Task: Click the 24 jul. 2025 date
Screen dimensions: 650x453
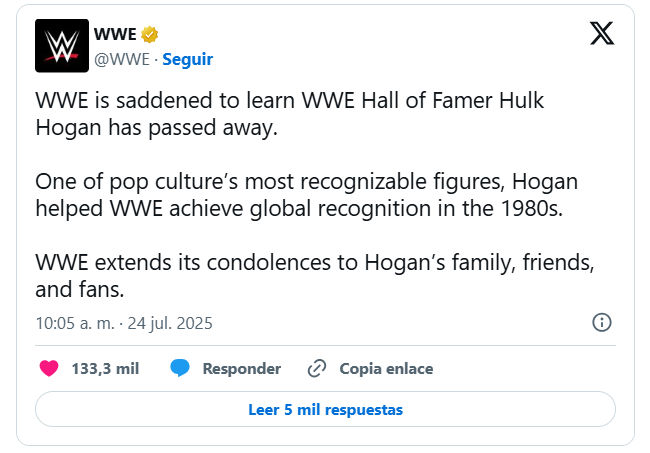Action: (170, 324)
